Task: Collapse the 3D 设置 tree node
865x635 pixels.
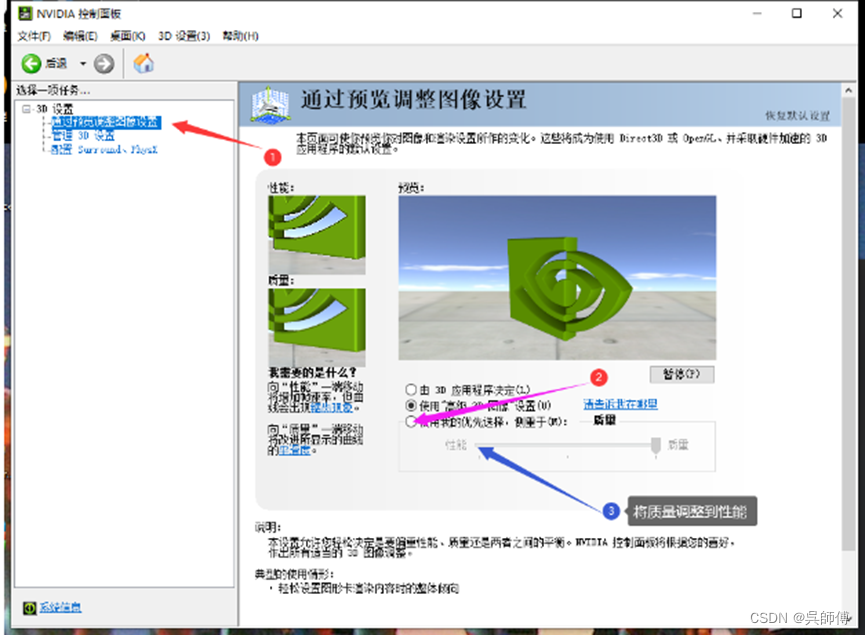Action: click(26, 109)
